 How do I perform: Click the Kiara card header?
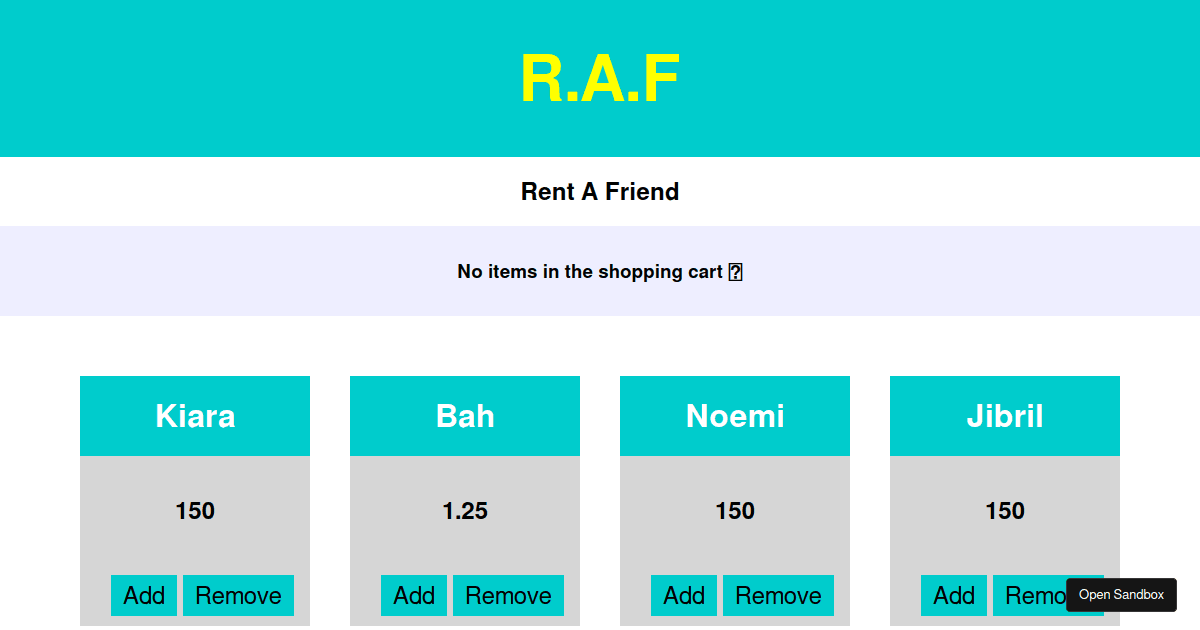pyautogui.click(x=195, y=415)
